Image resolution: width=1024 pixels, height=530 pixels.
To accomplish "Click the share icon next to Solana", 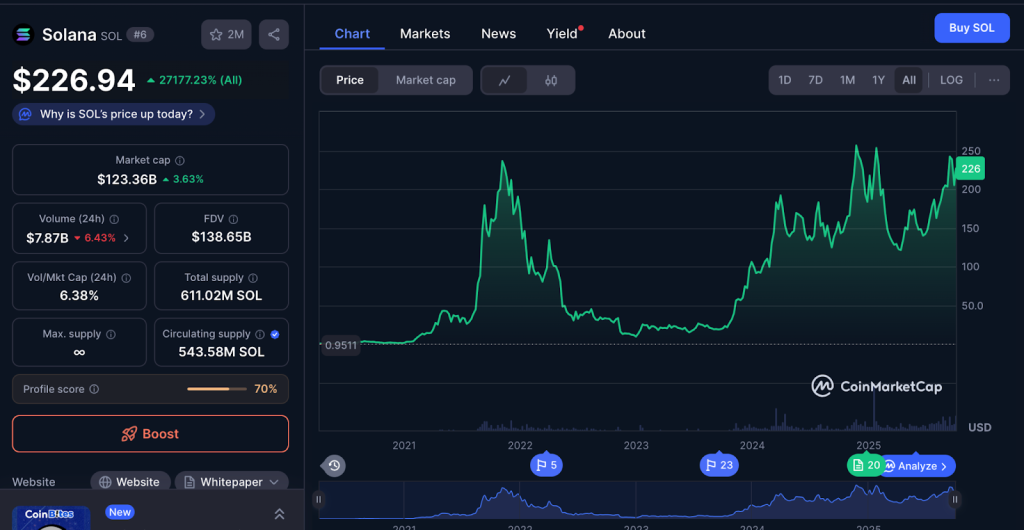I will click(x=273, y=34).
